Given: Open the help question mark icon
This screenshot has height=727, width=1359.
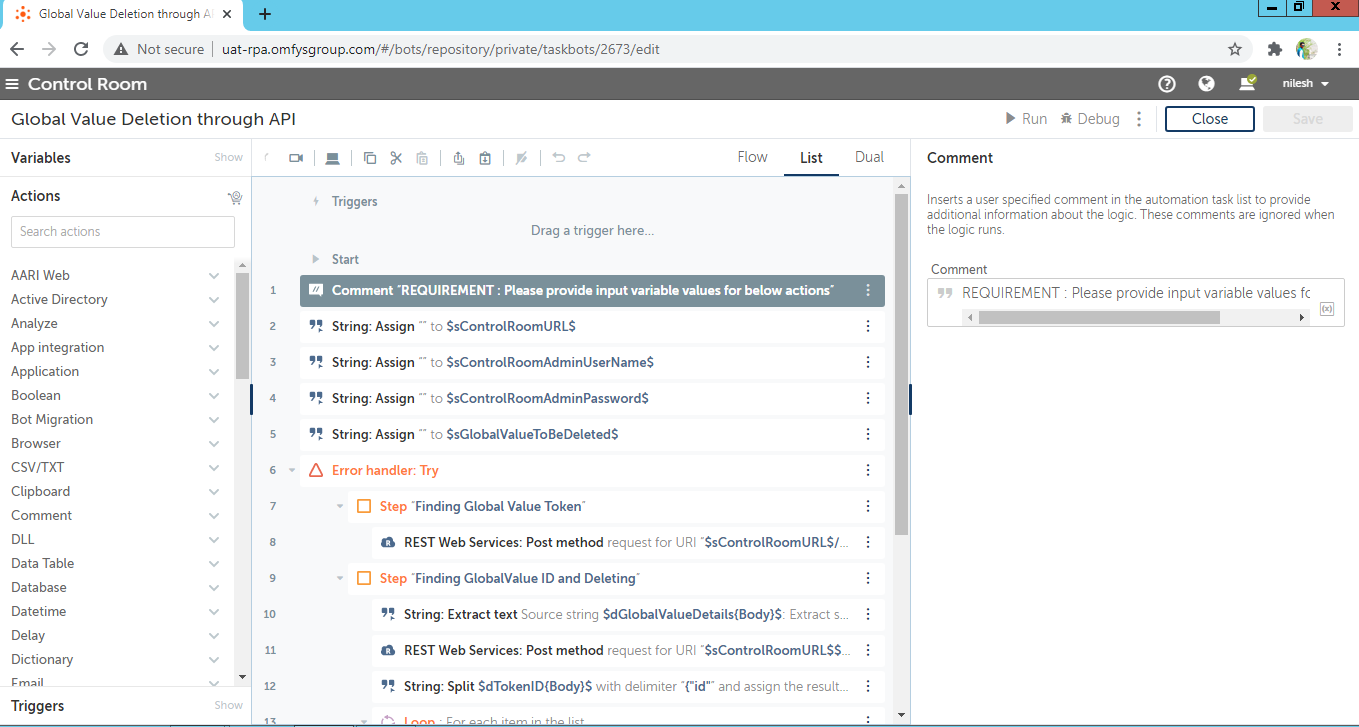Looking at the screenshot, I should (1166, 84).
